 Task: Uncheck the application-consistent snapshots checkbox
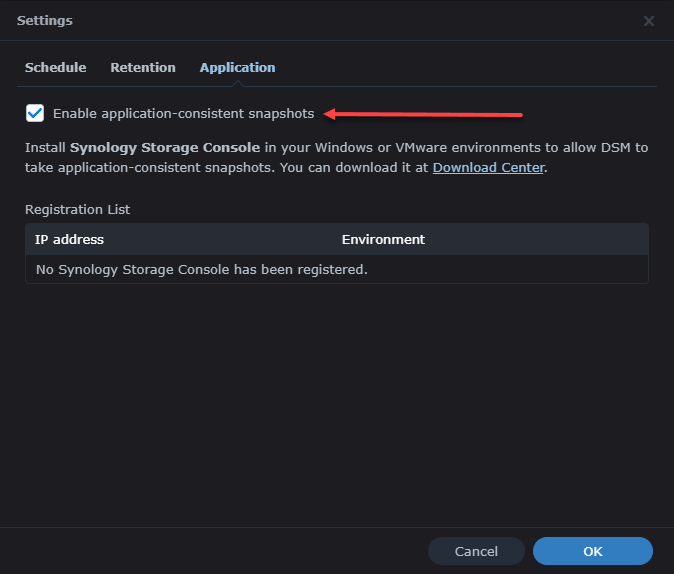click(35, 113)
